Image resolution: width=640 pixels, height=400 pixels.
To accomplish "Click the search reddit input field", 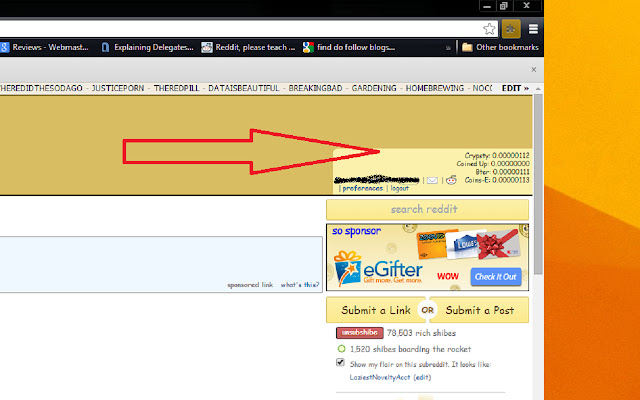I will point(427,209).
